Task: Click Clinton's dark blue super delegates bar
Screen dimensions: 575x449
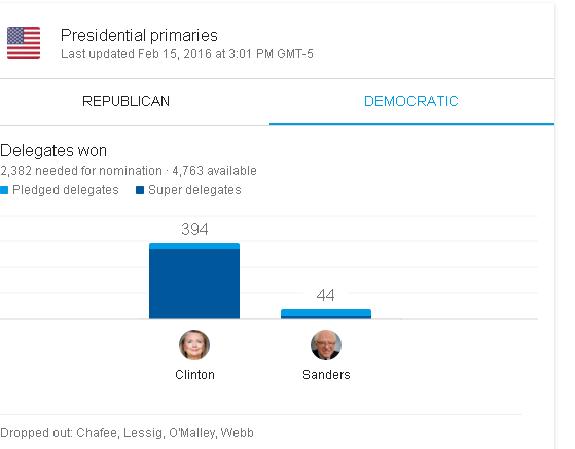Action: click(x=194, y=284)
